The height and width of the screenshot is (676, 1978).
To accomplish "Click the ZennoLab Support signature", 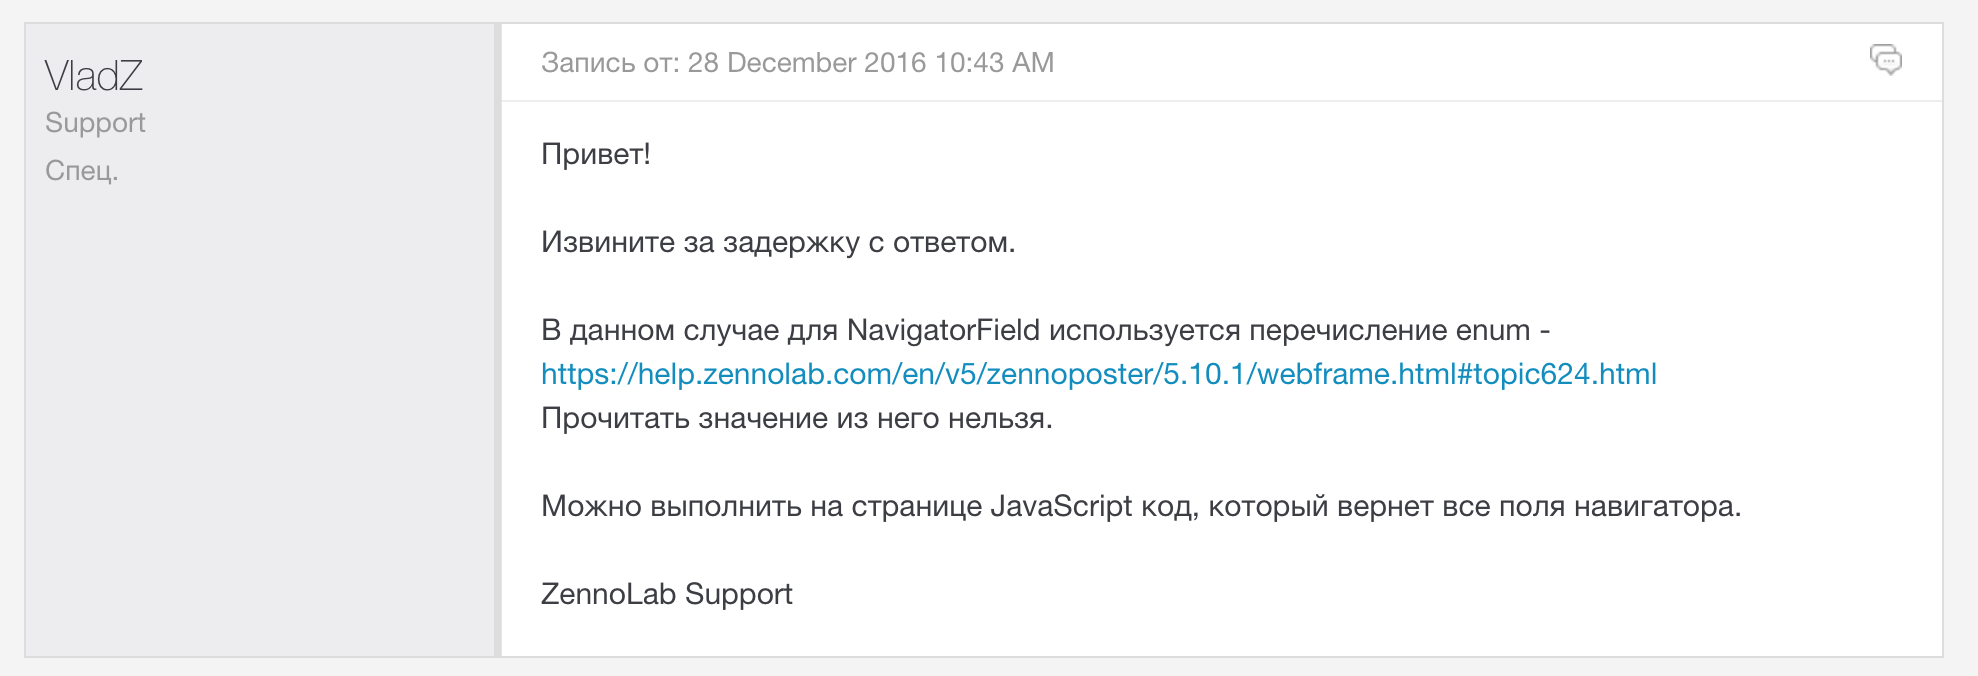I will click(x=667, y=594).
